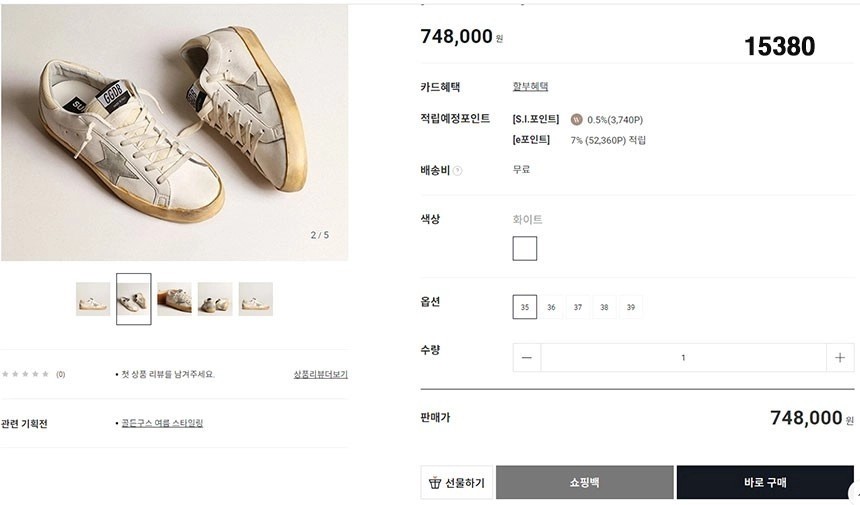View the third product thumbnail image
Screen dimensions: 860x505
174,299
